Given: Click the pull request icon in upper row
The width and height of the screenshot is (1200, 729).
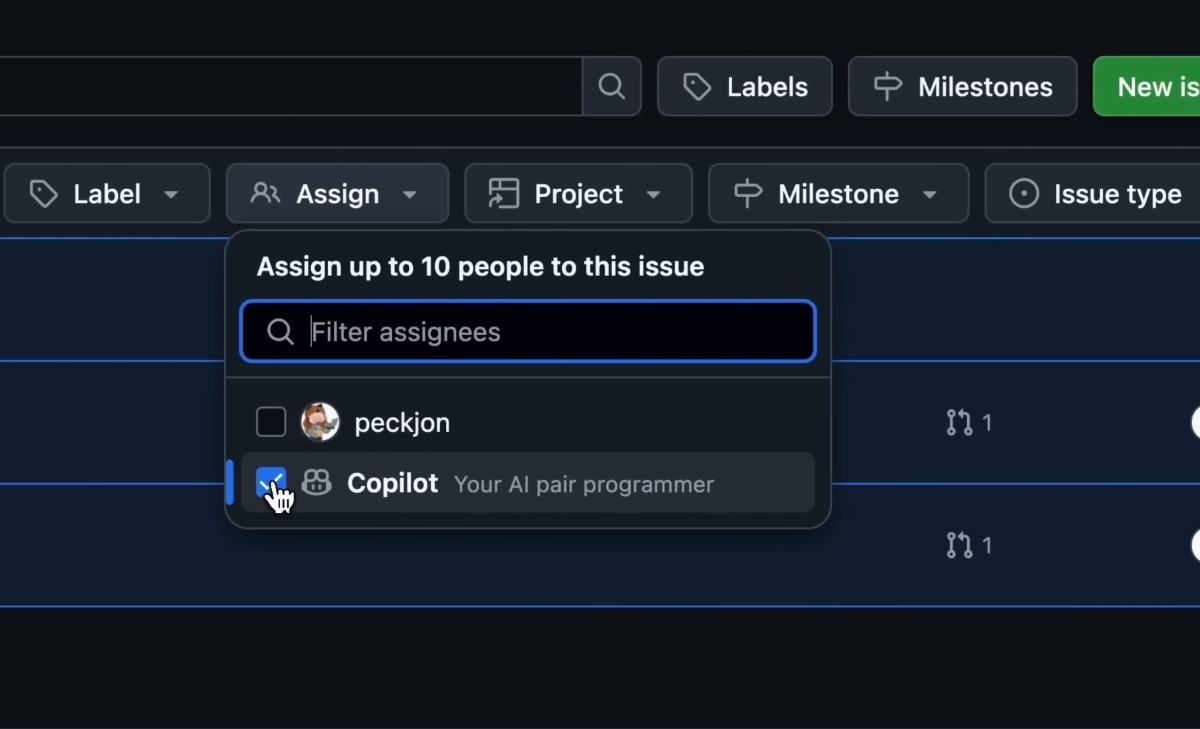Looking at the screenshot, I should tap(959, 422).
